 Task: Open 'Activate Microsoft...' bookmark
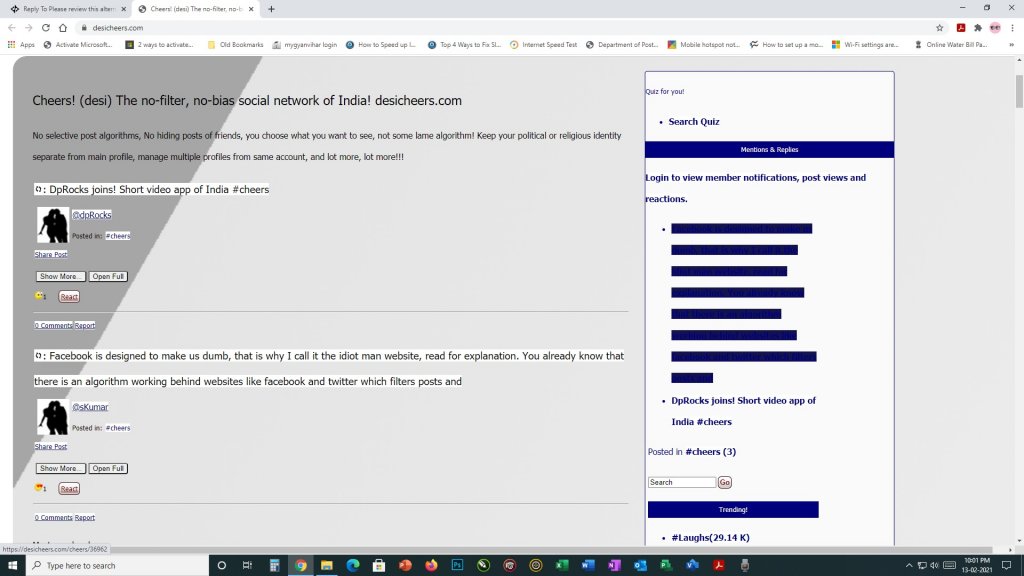pos(78,44)
